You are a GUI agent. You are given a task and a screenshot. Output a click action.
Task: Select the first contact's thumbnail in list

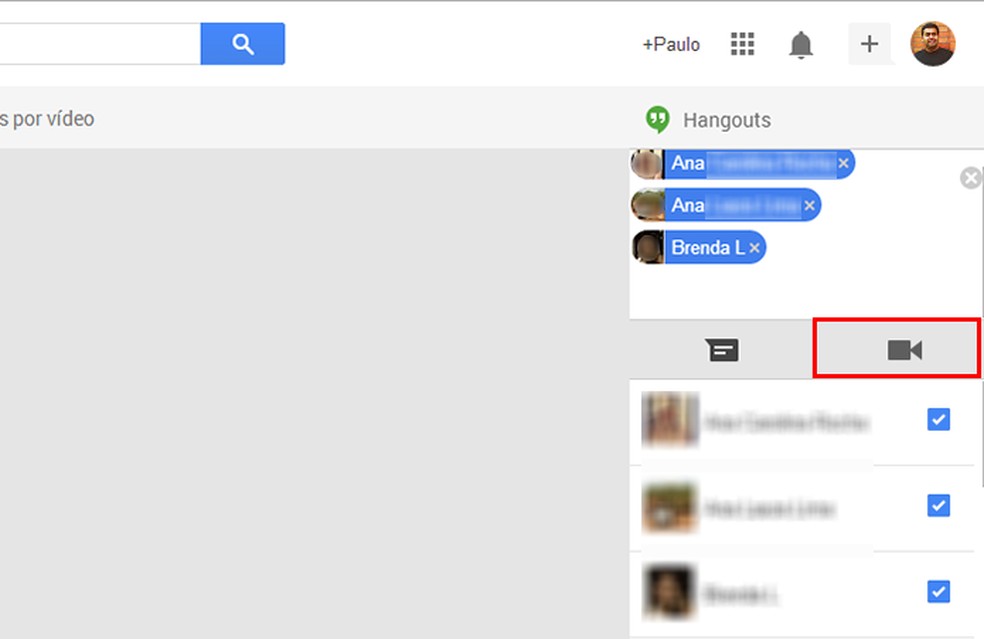coord(670,419)
